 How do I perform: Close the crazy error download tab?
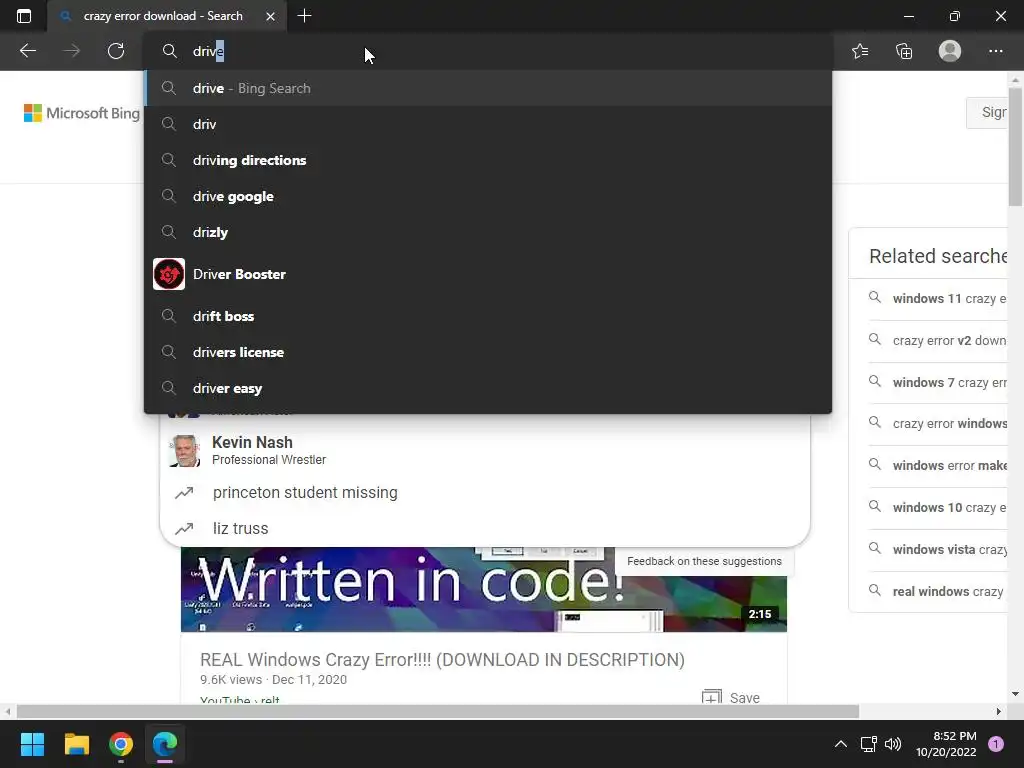coord(270,16)
